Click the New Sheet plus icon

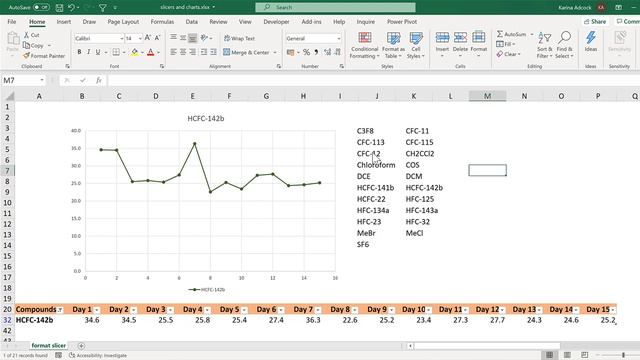pos(81,346)
